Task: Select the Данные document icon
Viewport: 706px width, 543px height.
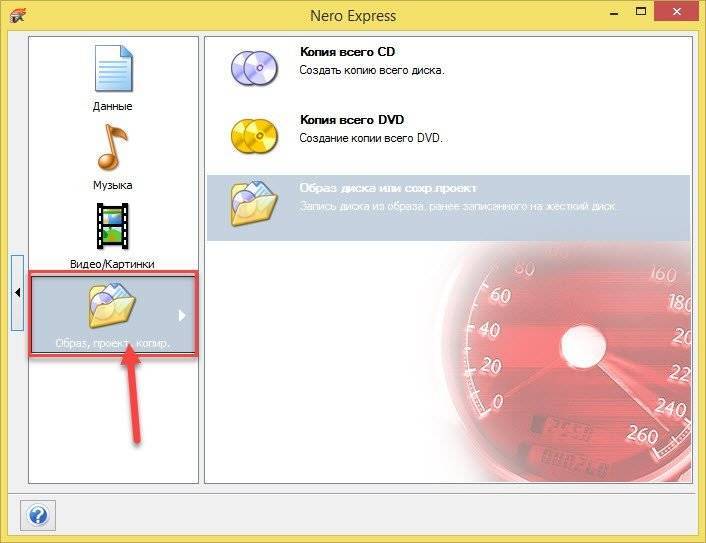Action: 113,68
